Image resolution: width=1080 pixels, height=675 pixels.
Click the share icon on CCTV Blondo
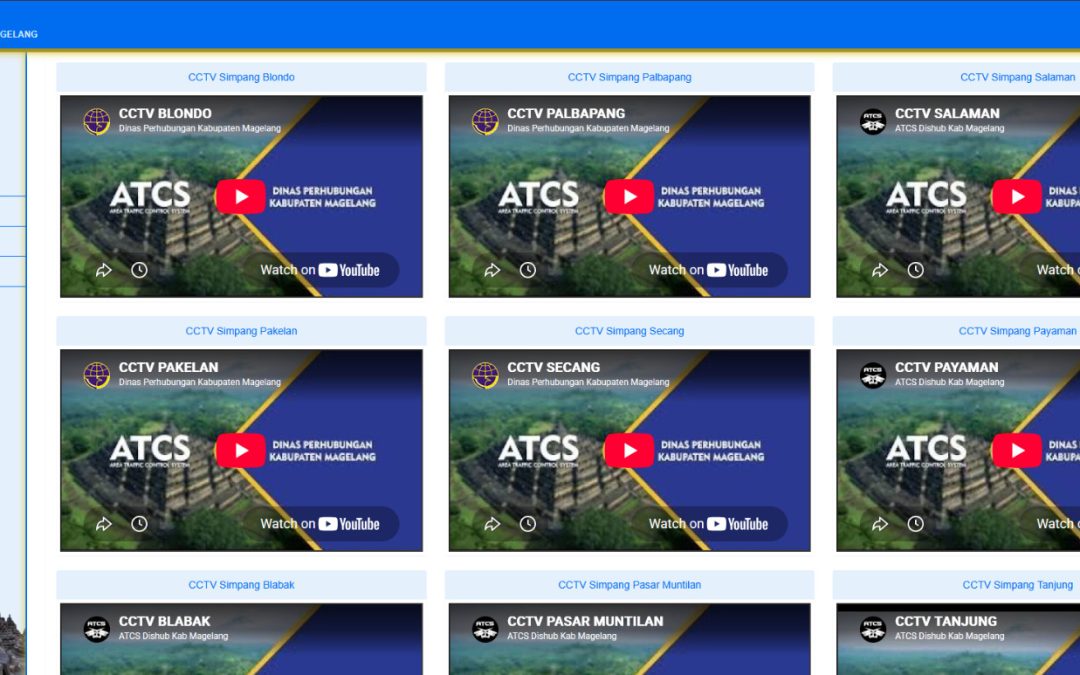103,270
